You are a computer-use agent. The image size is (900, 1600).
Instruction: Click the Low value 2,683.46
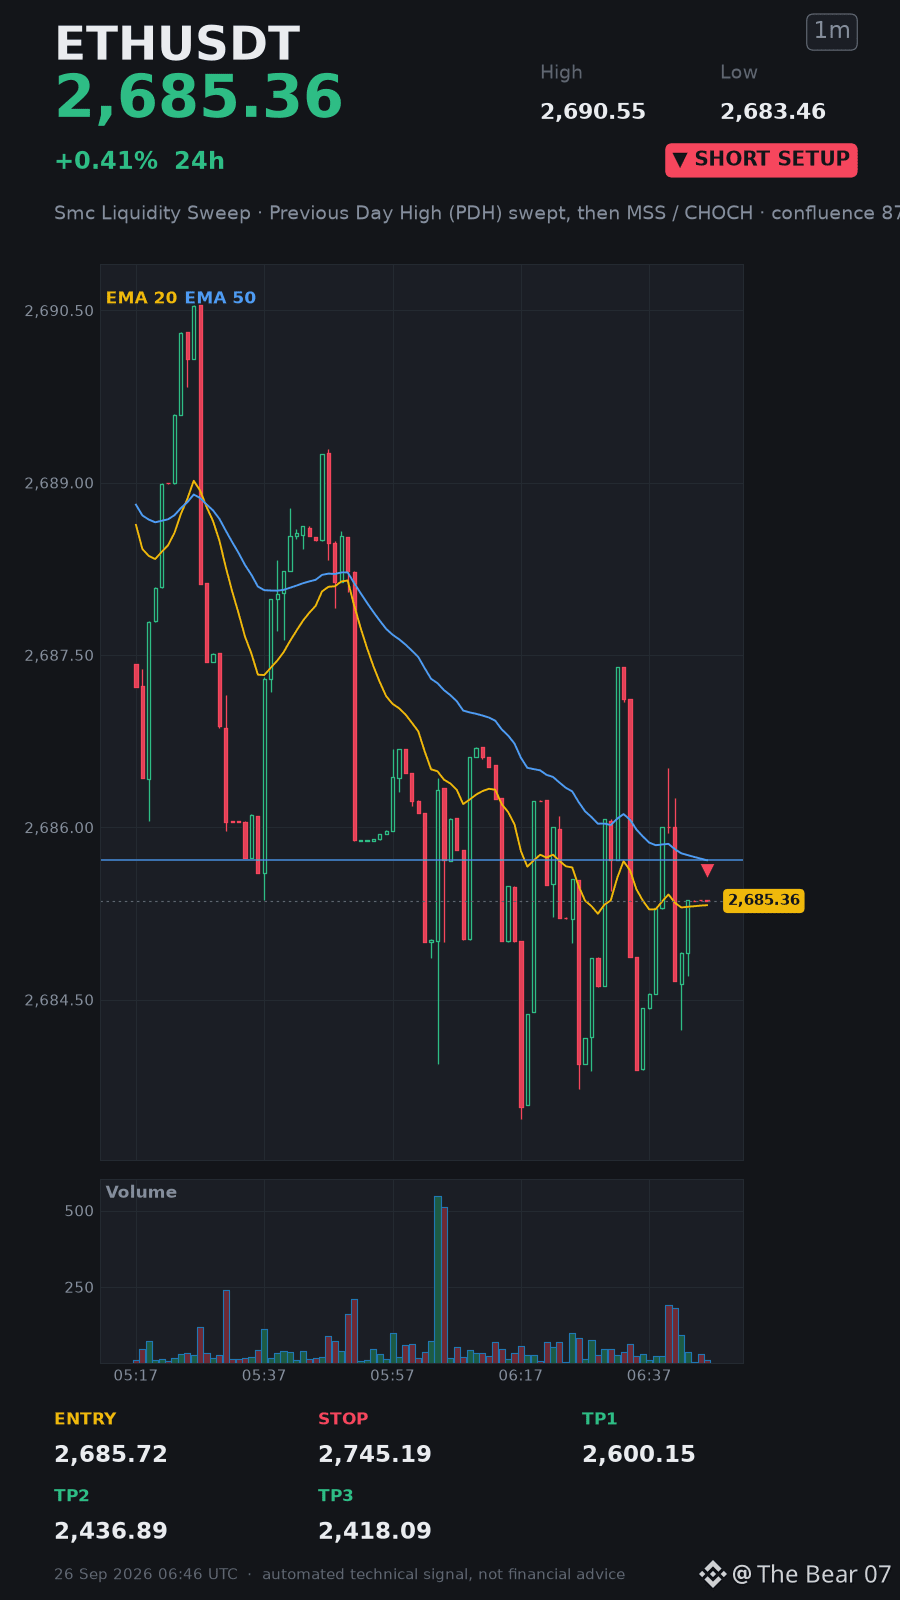(773, 112)
